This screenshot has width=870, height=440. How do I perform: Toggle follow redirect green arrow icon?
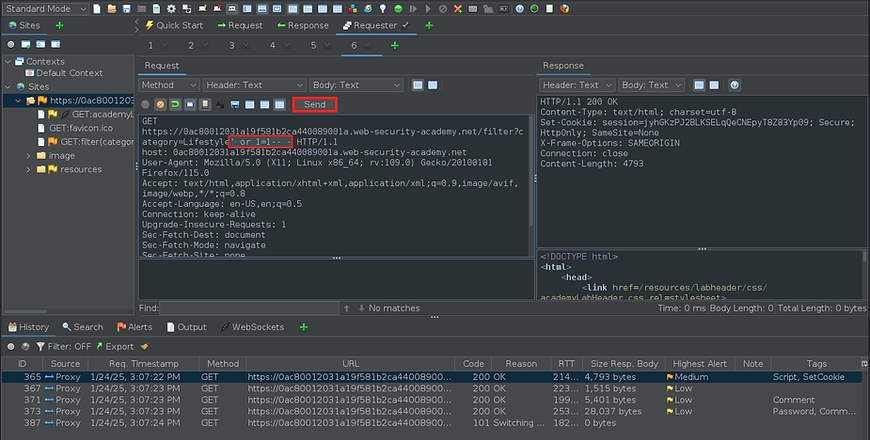(175, 104)
